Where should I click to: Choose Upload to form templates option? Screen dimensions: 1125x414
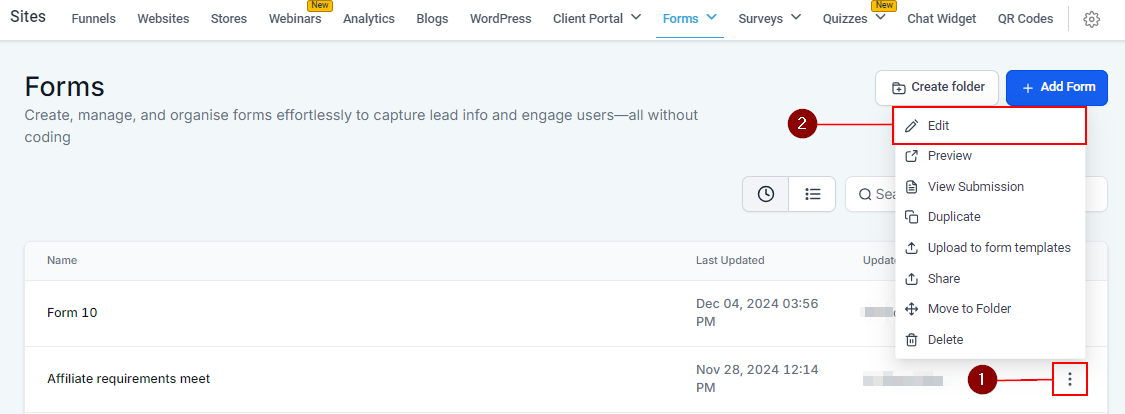(x=998, y=248)
